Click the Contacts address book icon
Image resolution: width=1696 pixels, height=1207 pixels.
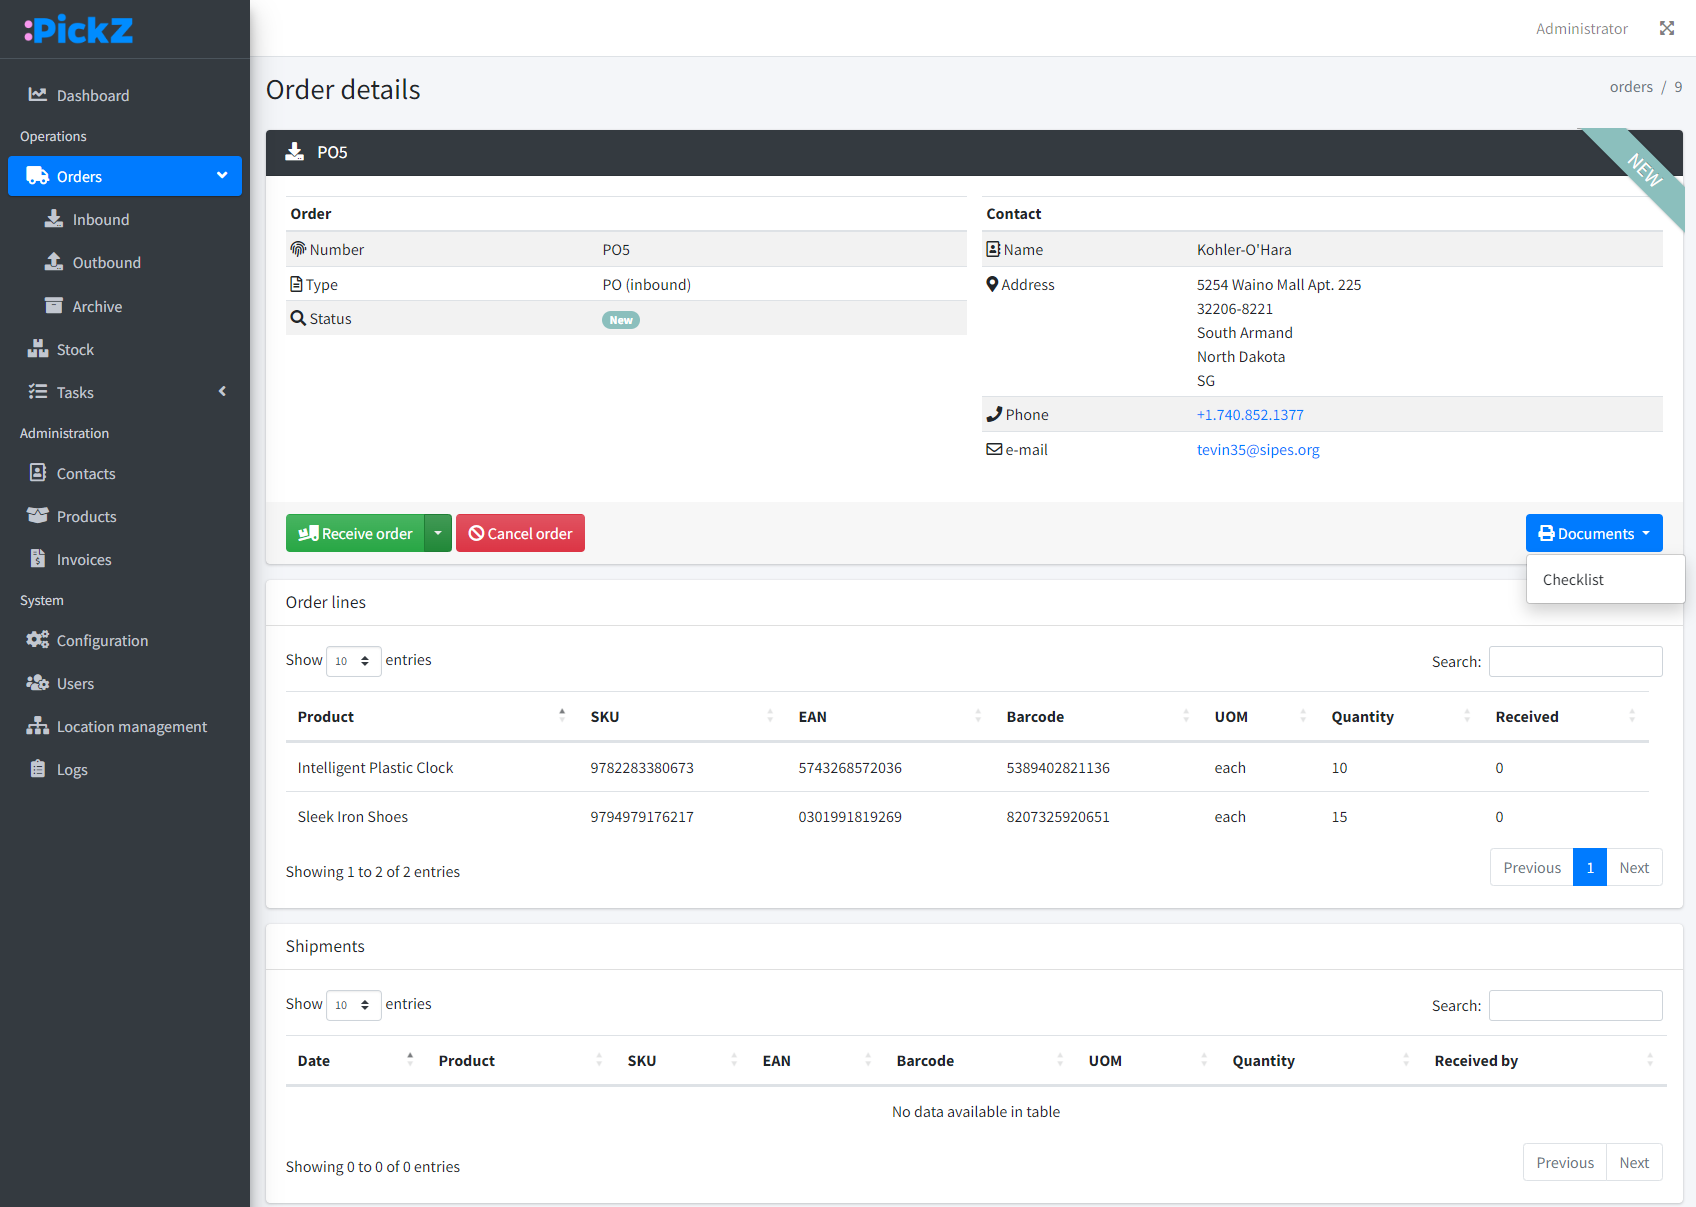(38, 473)
